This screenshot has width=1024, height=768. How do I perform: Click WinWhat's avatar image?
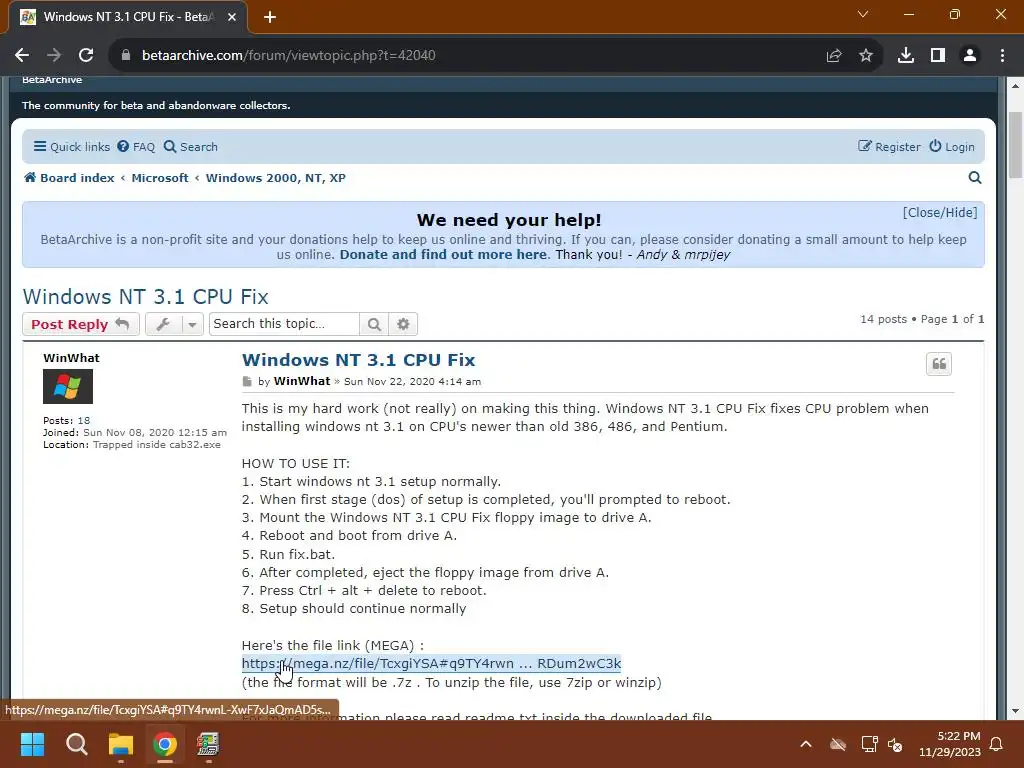(x=68, y=387)
